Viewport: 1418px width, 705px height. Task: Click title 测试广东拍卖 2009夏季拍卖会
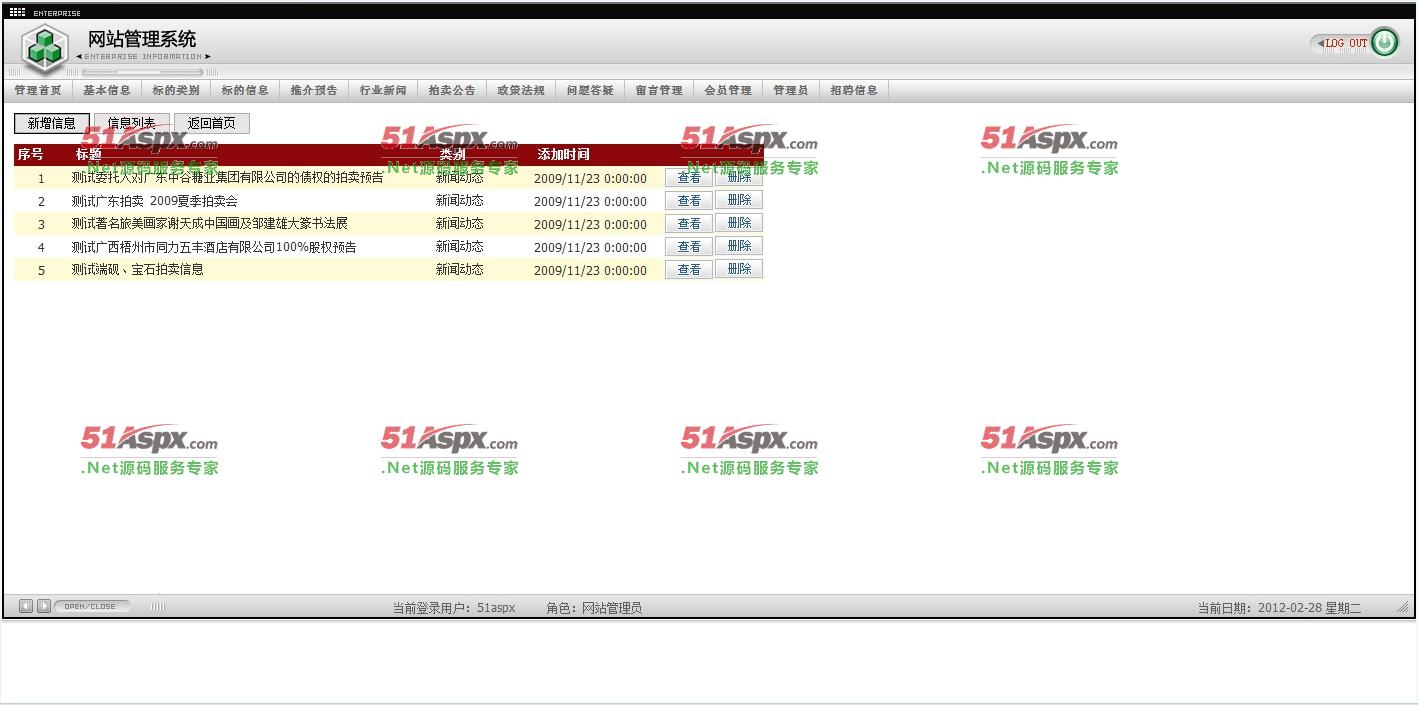(154, 200)
